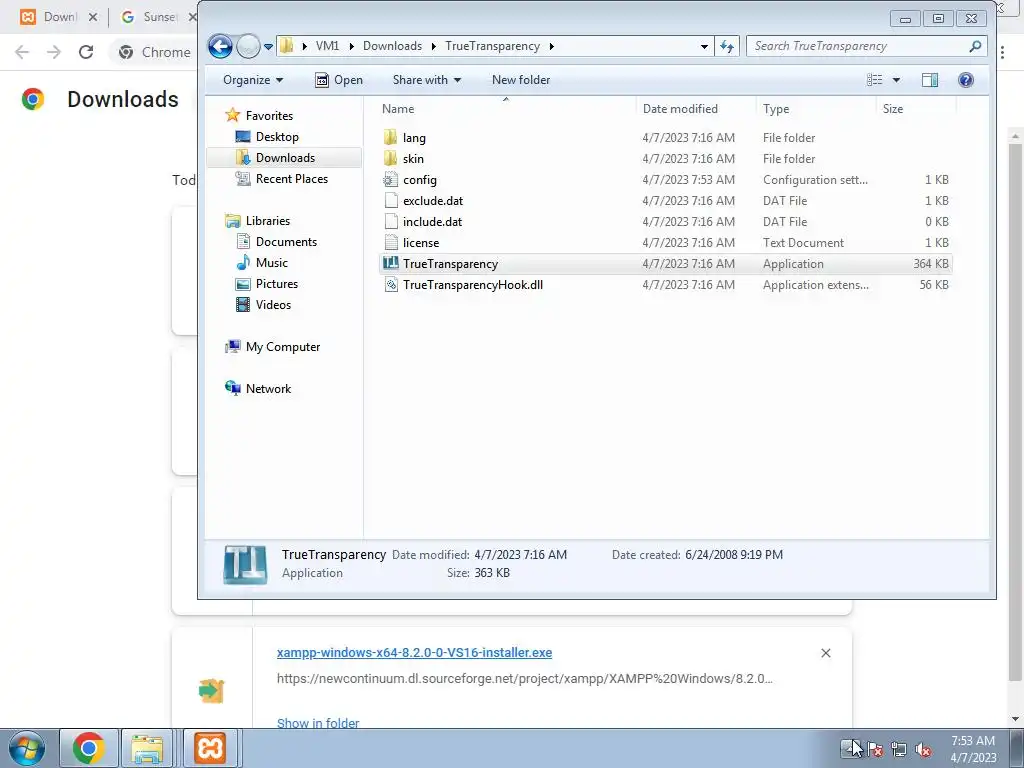Image resolution: width=1024 pixels, height=768 pixels.
Task: Refresh the TrueTransparency folder view
Action: pyautogui.click(x=727, y=46)
